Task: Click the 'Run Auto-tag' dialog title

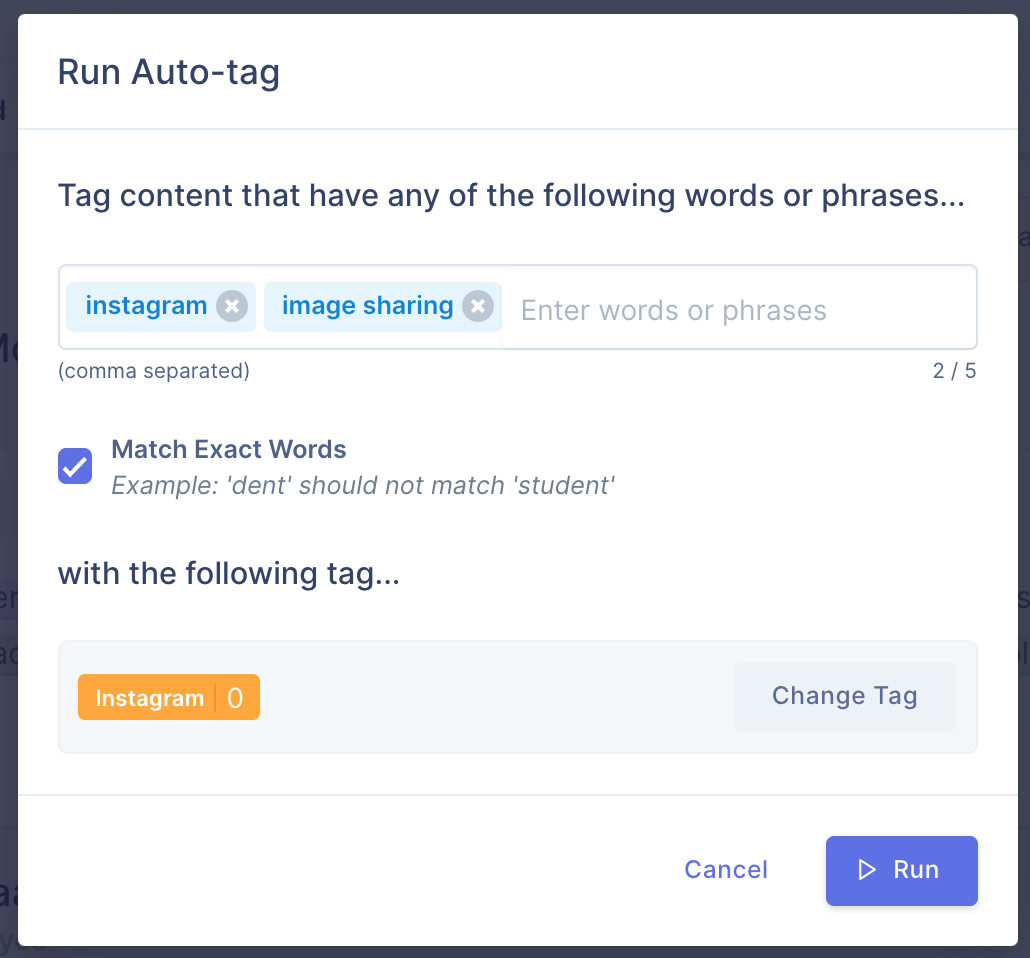Action: pyautogui.click(x=169, y=72)
